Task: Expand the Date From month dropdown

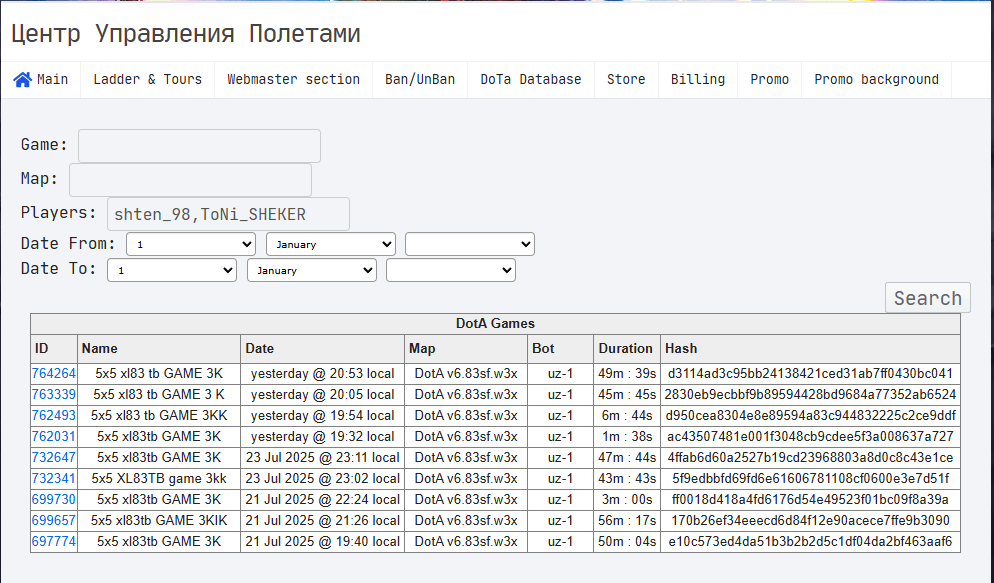Action: point(331,244)
